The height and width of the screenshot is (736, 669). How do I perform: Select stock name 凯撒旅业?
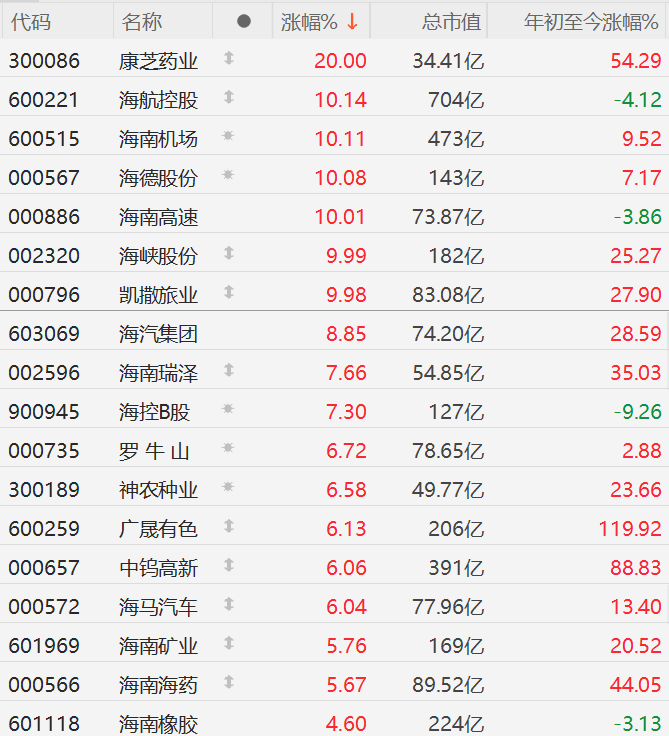point(159,295)
